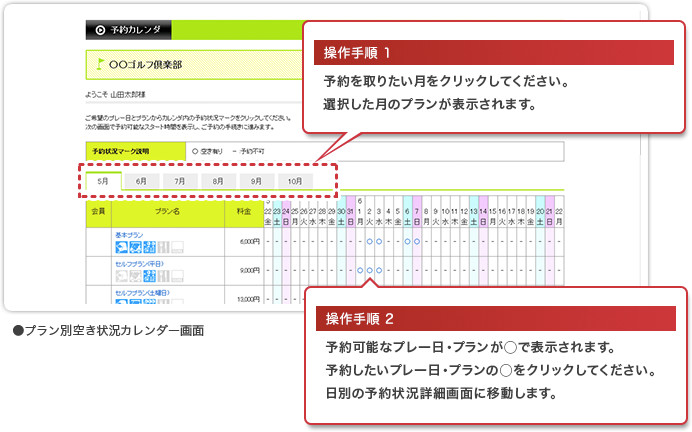Pick セルフプラン(平日) circle on 6/2 火
Screen dimensions: 692x432
coord(369,270)
